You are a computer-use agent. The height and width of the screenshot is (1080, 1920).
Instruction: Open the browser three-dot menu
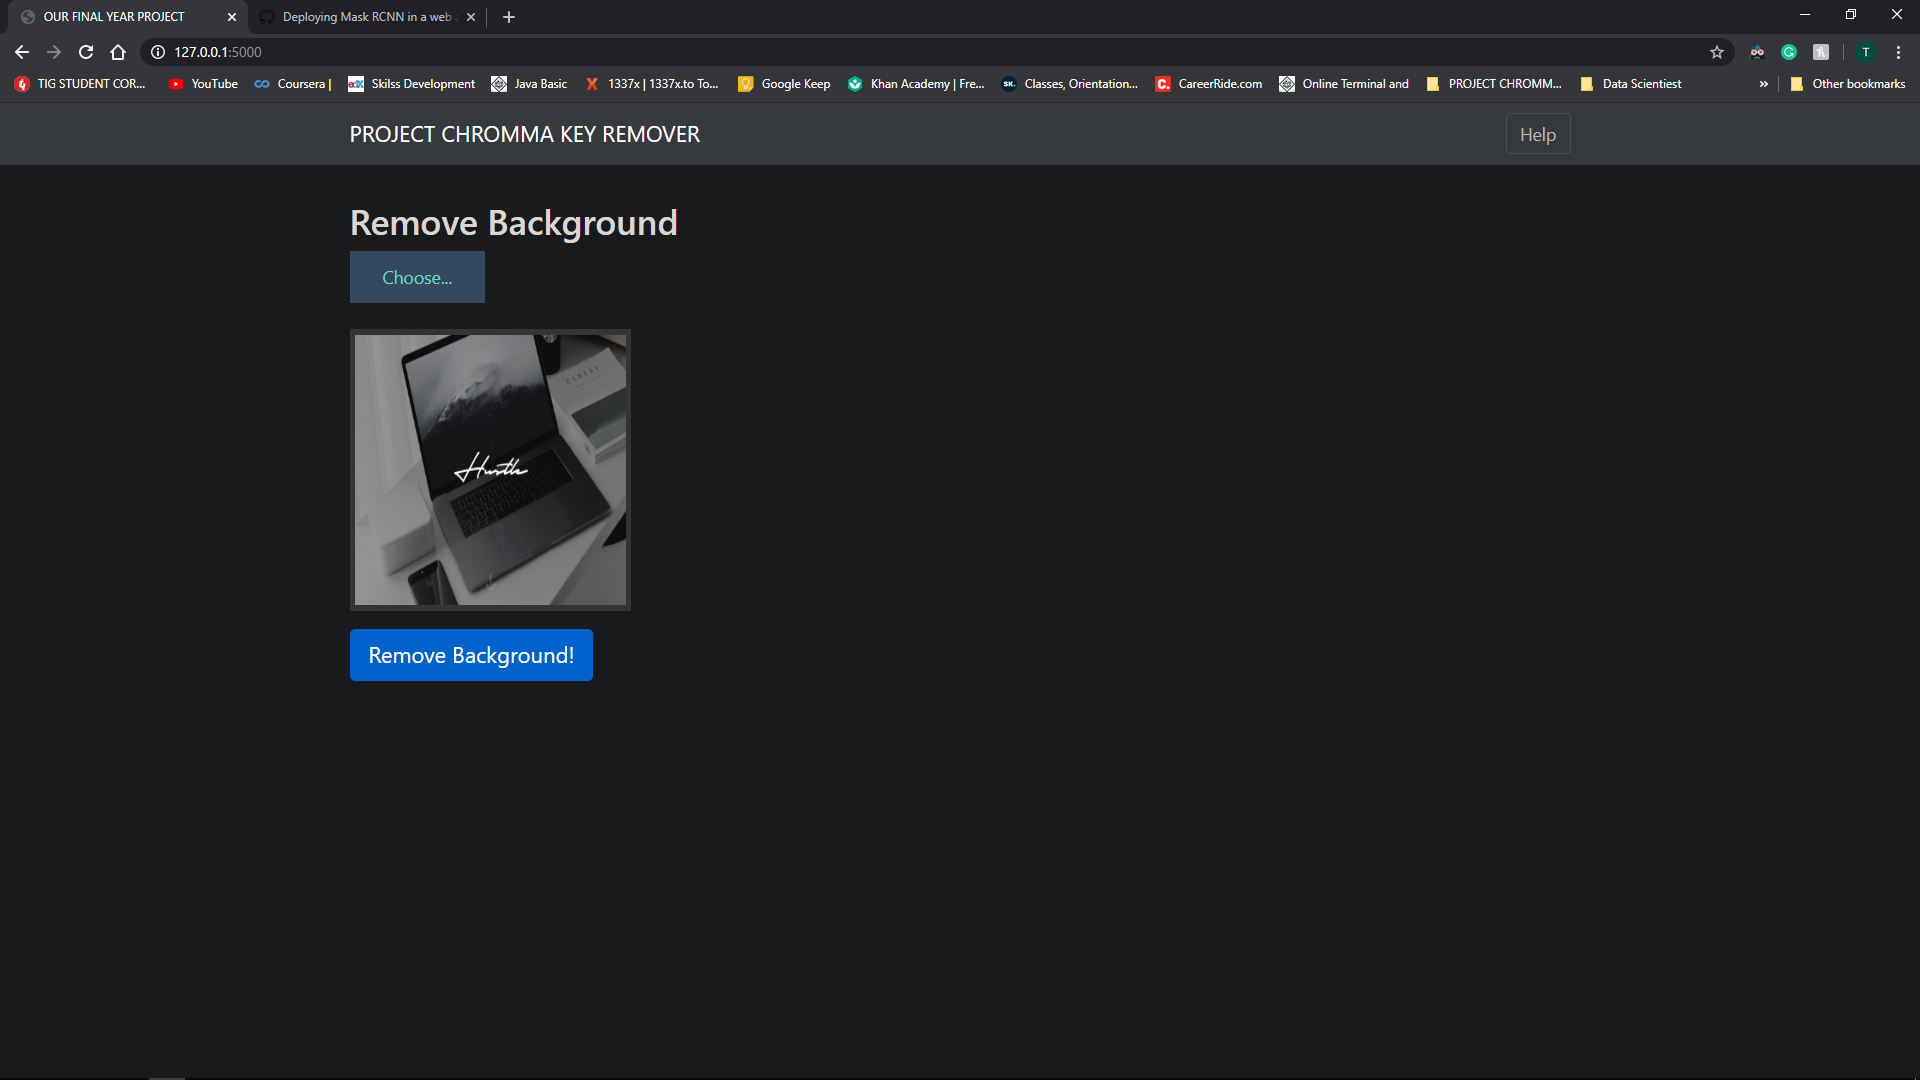click(x=1897, y=52)
